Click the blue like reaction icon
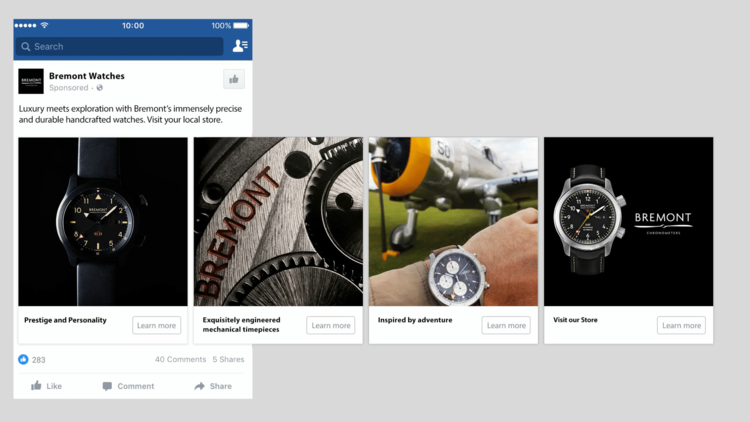750x422 pixels. pyautogui.click(x=23, y=359)
